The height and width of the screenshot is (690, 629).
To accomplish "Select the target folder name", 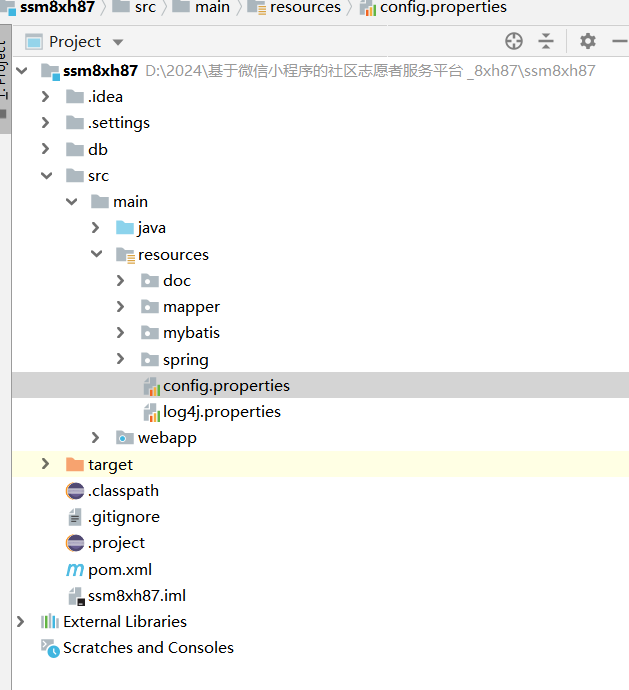I will [110, 465].
